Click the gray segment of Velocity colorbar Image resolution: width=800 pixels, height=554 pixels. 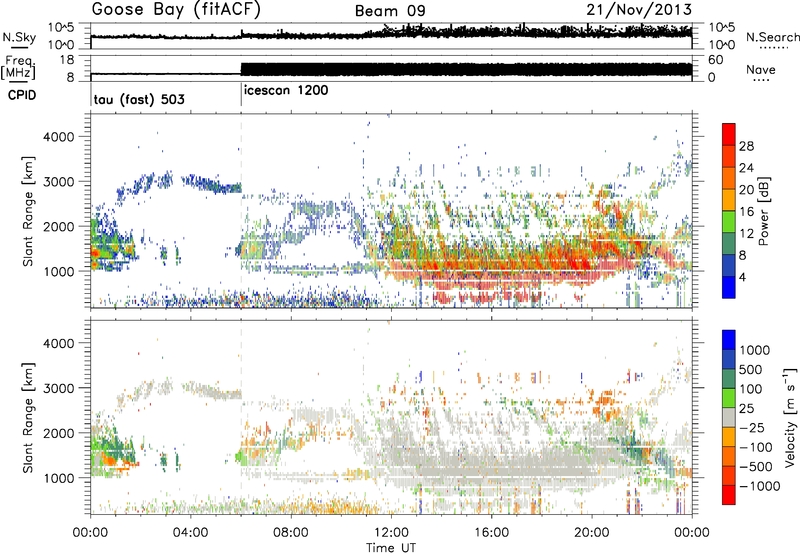[x=729, y=418]
